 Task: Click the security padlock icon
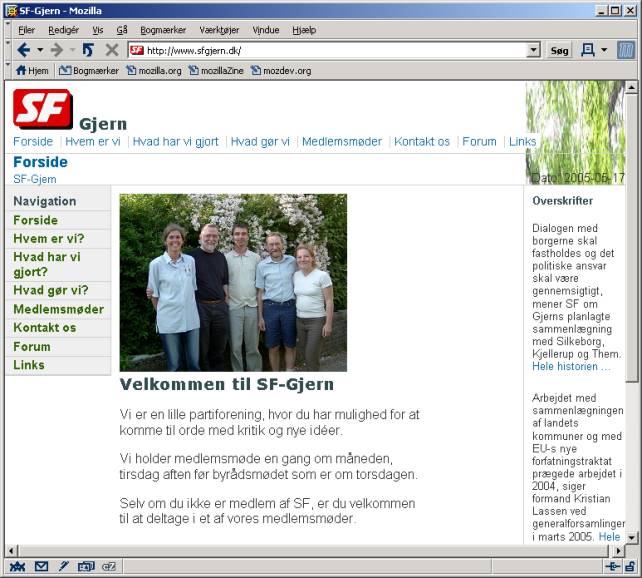coord(630,567)
